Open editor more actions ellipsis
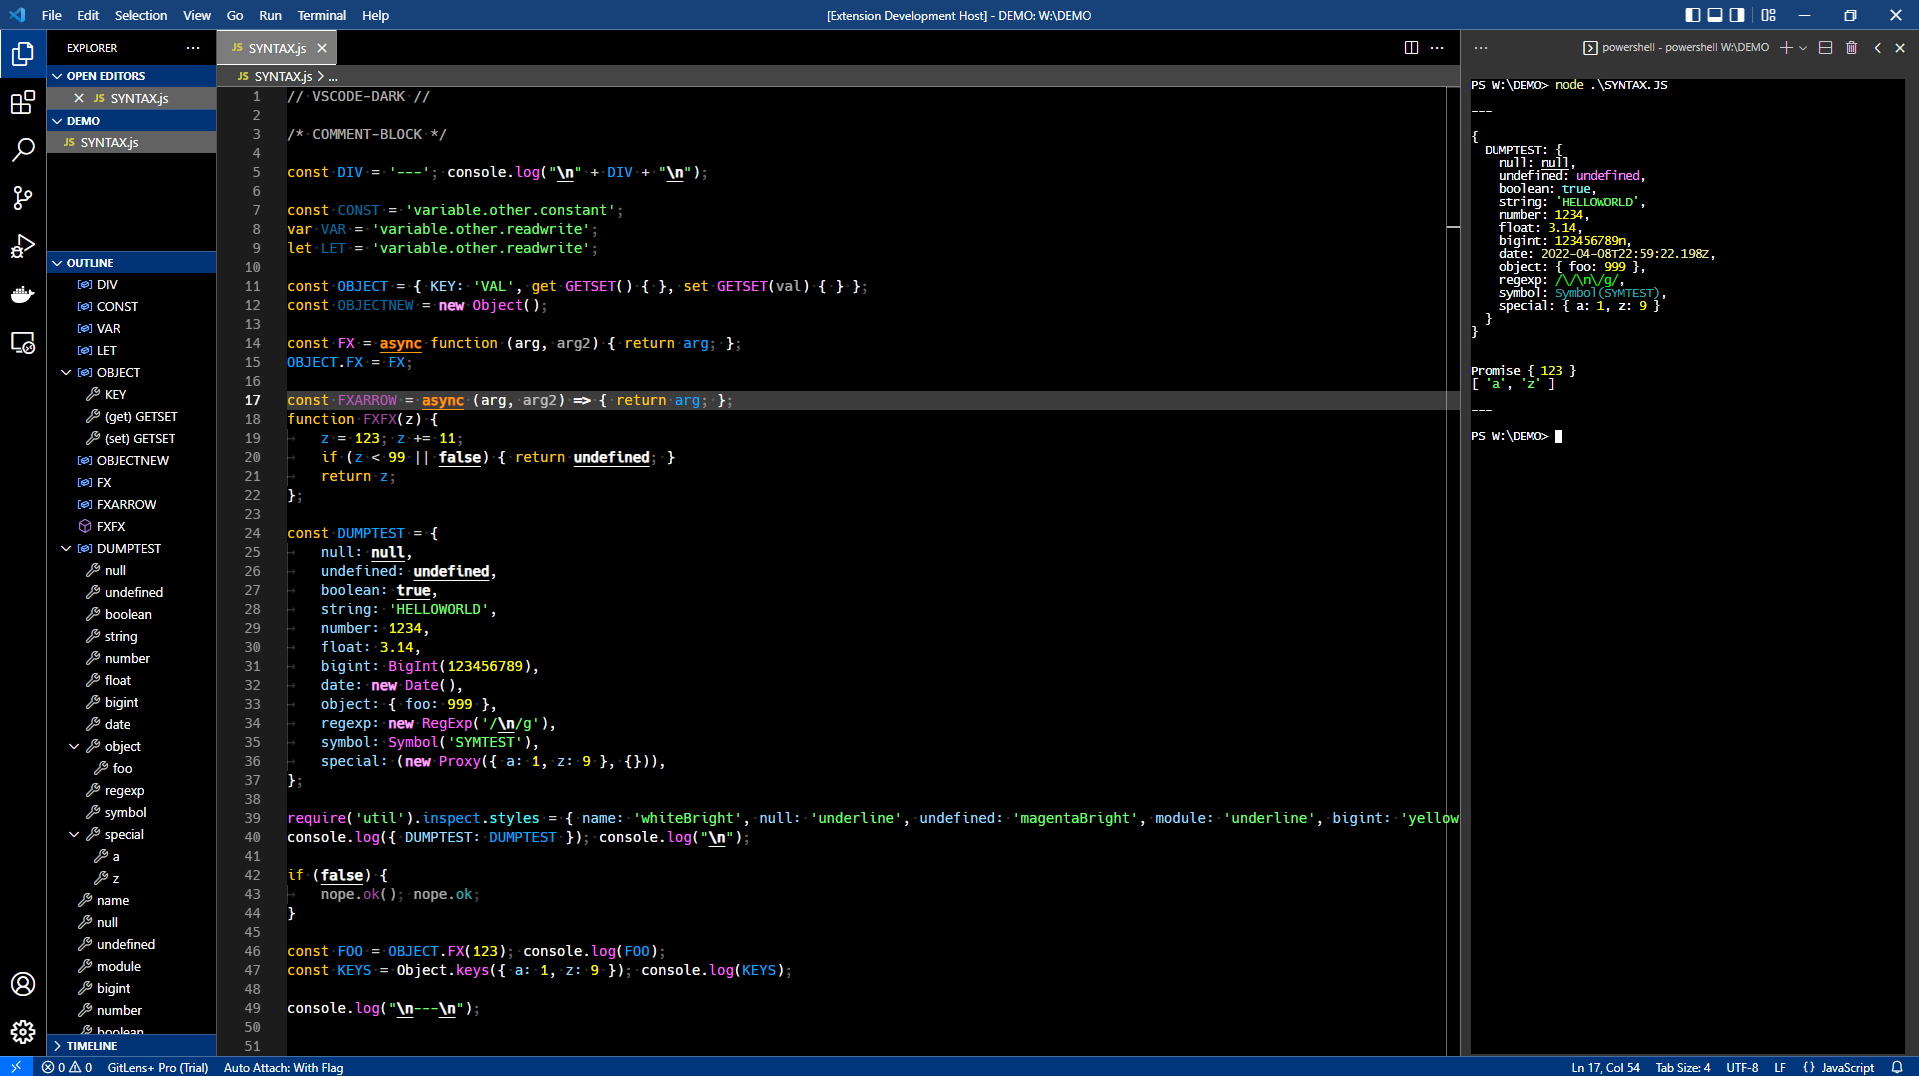Viewport: 1919px width, 1076px height. click(1437, 48)
